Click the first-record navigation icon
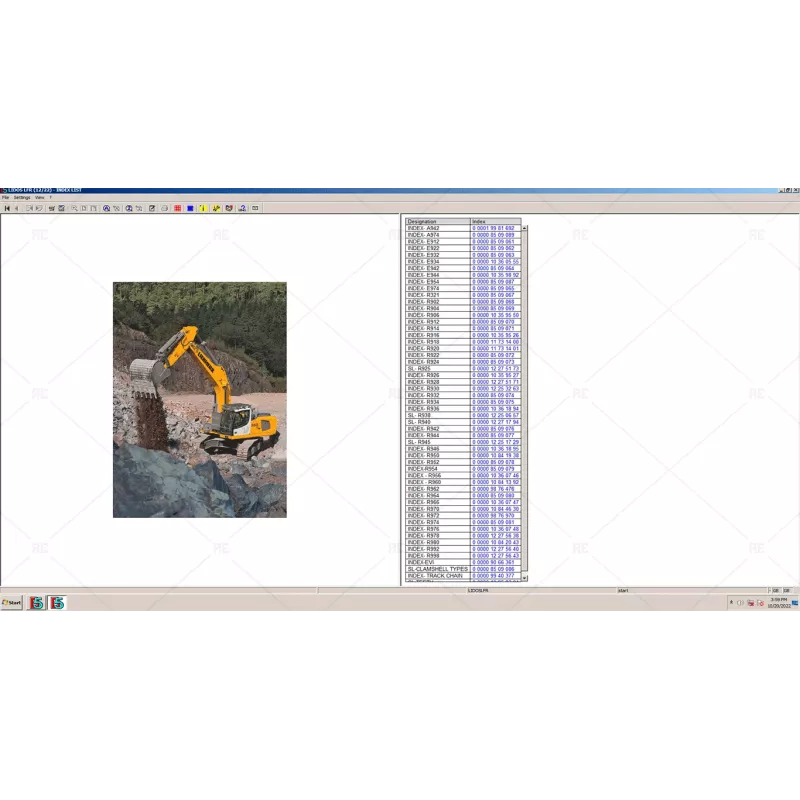 click(7, 208)
